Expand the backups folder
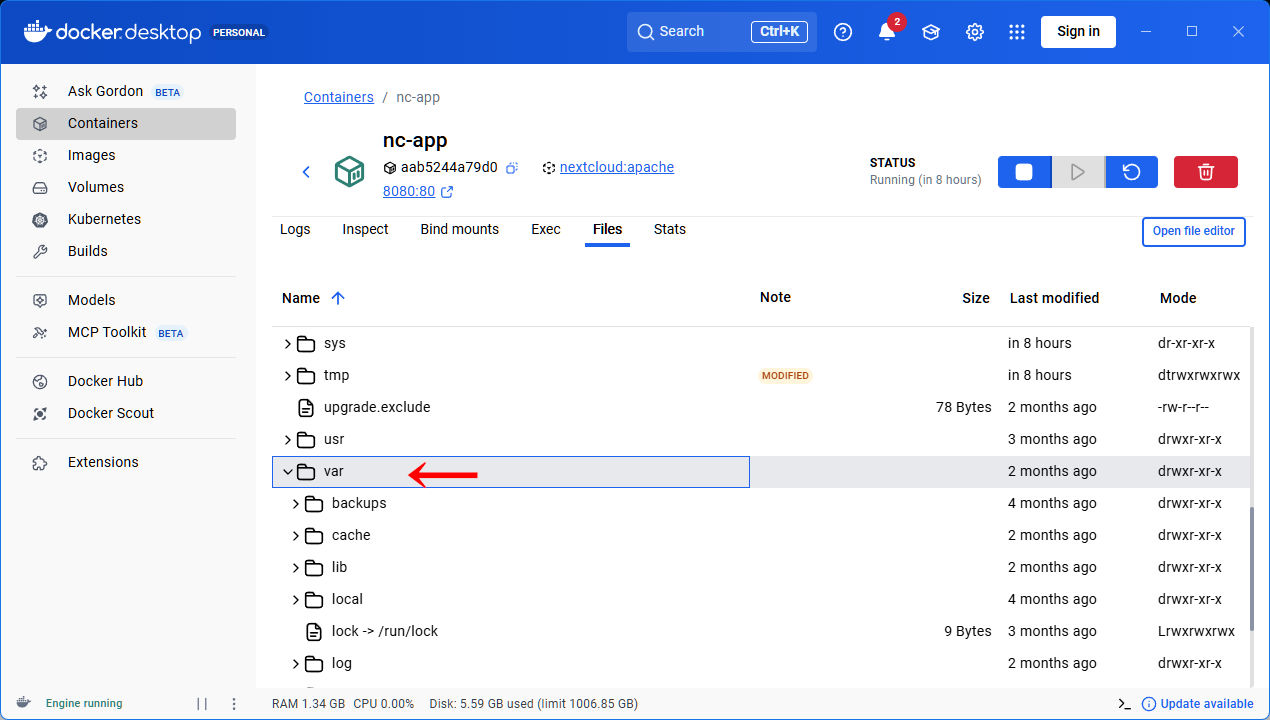Viewport: 1270px width, 720px height. click(x=296, y=504)
